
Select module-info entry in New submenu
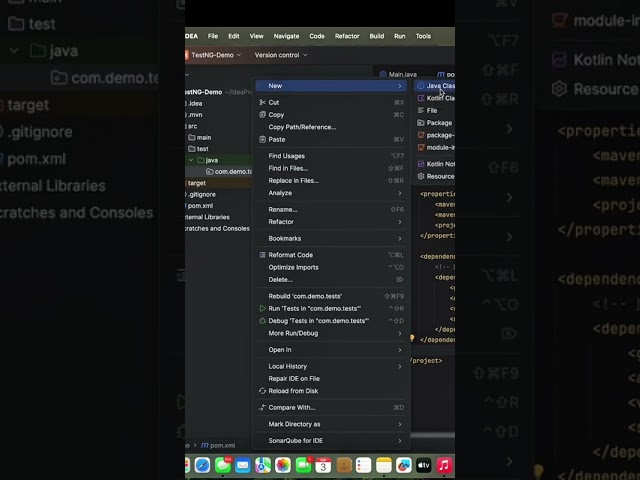[x=435, y=147]
